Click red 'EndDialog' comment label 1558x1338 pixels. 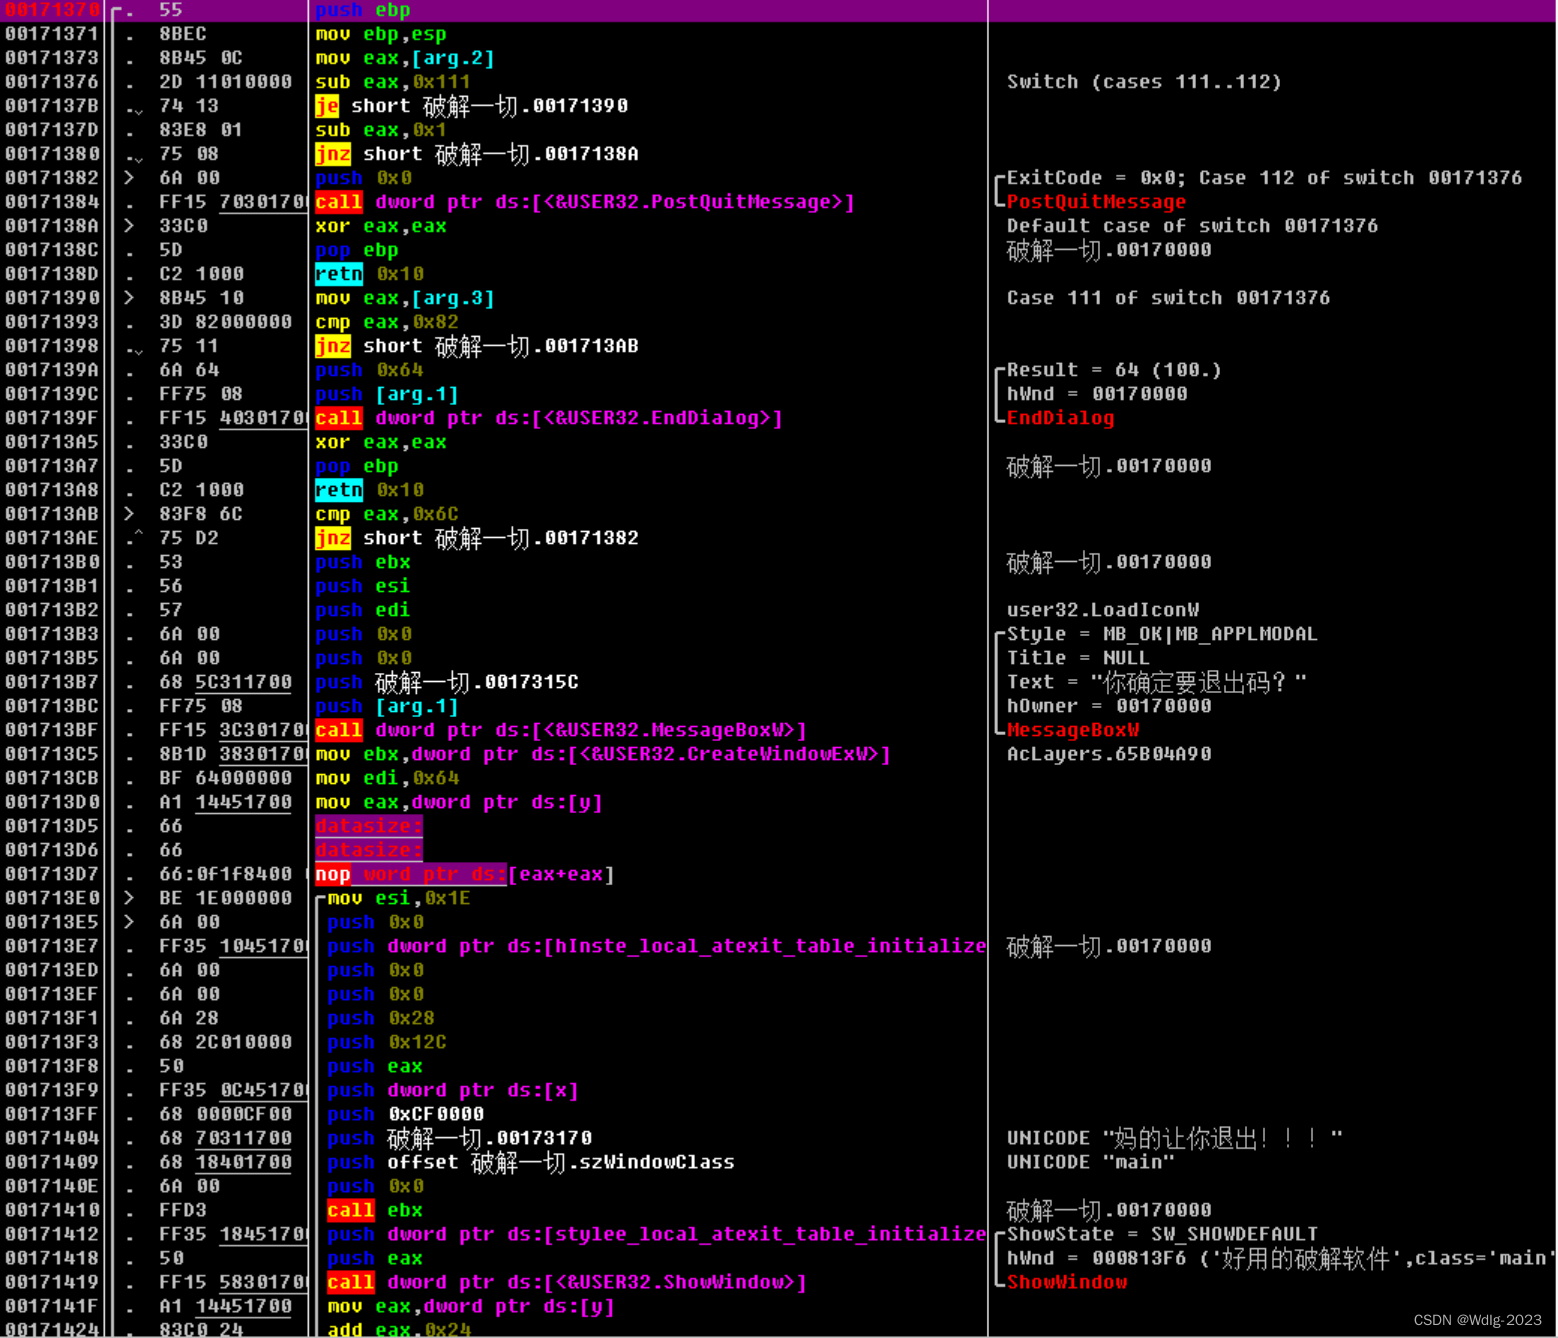tap(1060, 418)
